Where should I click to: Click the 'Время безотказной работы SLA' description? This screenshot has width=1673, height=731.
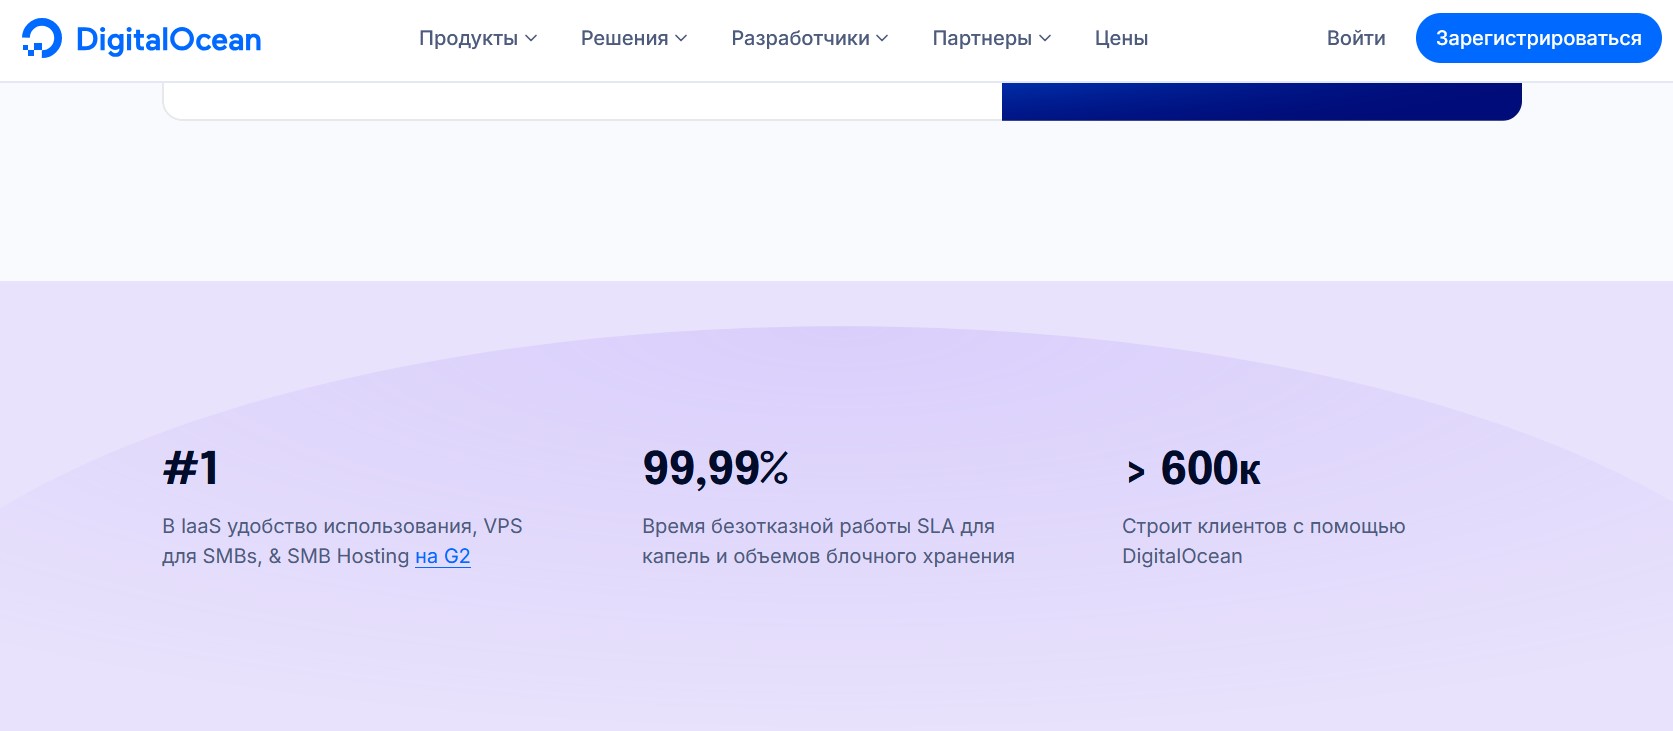828,541
